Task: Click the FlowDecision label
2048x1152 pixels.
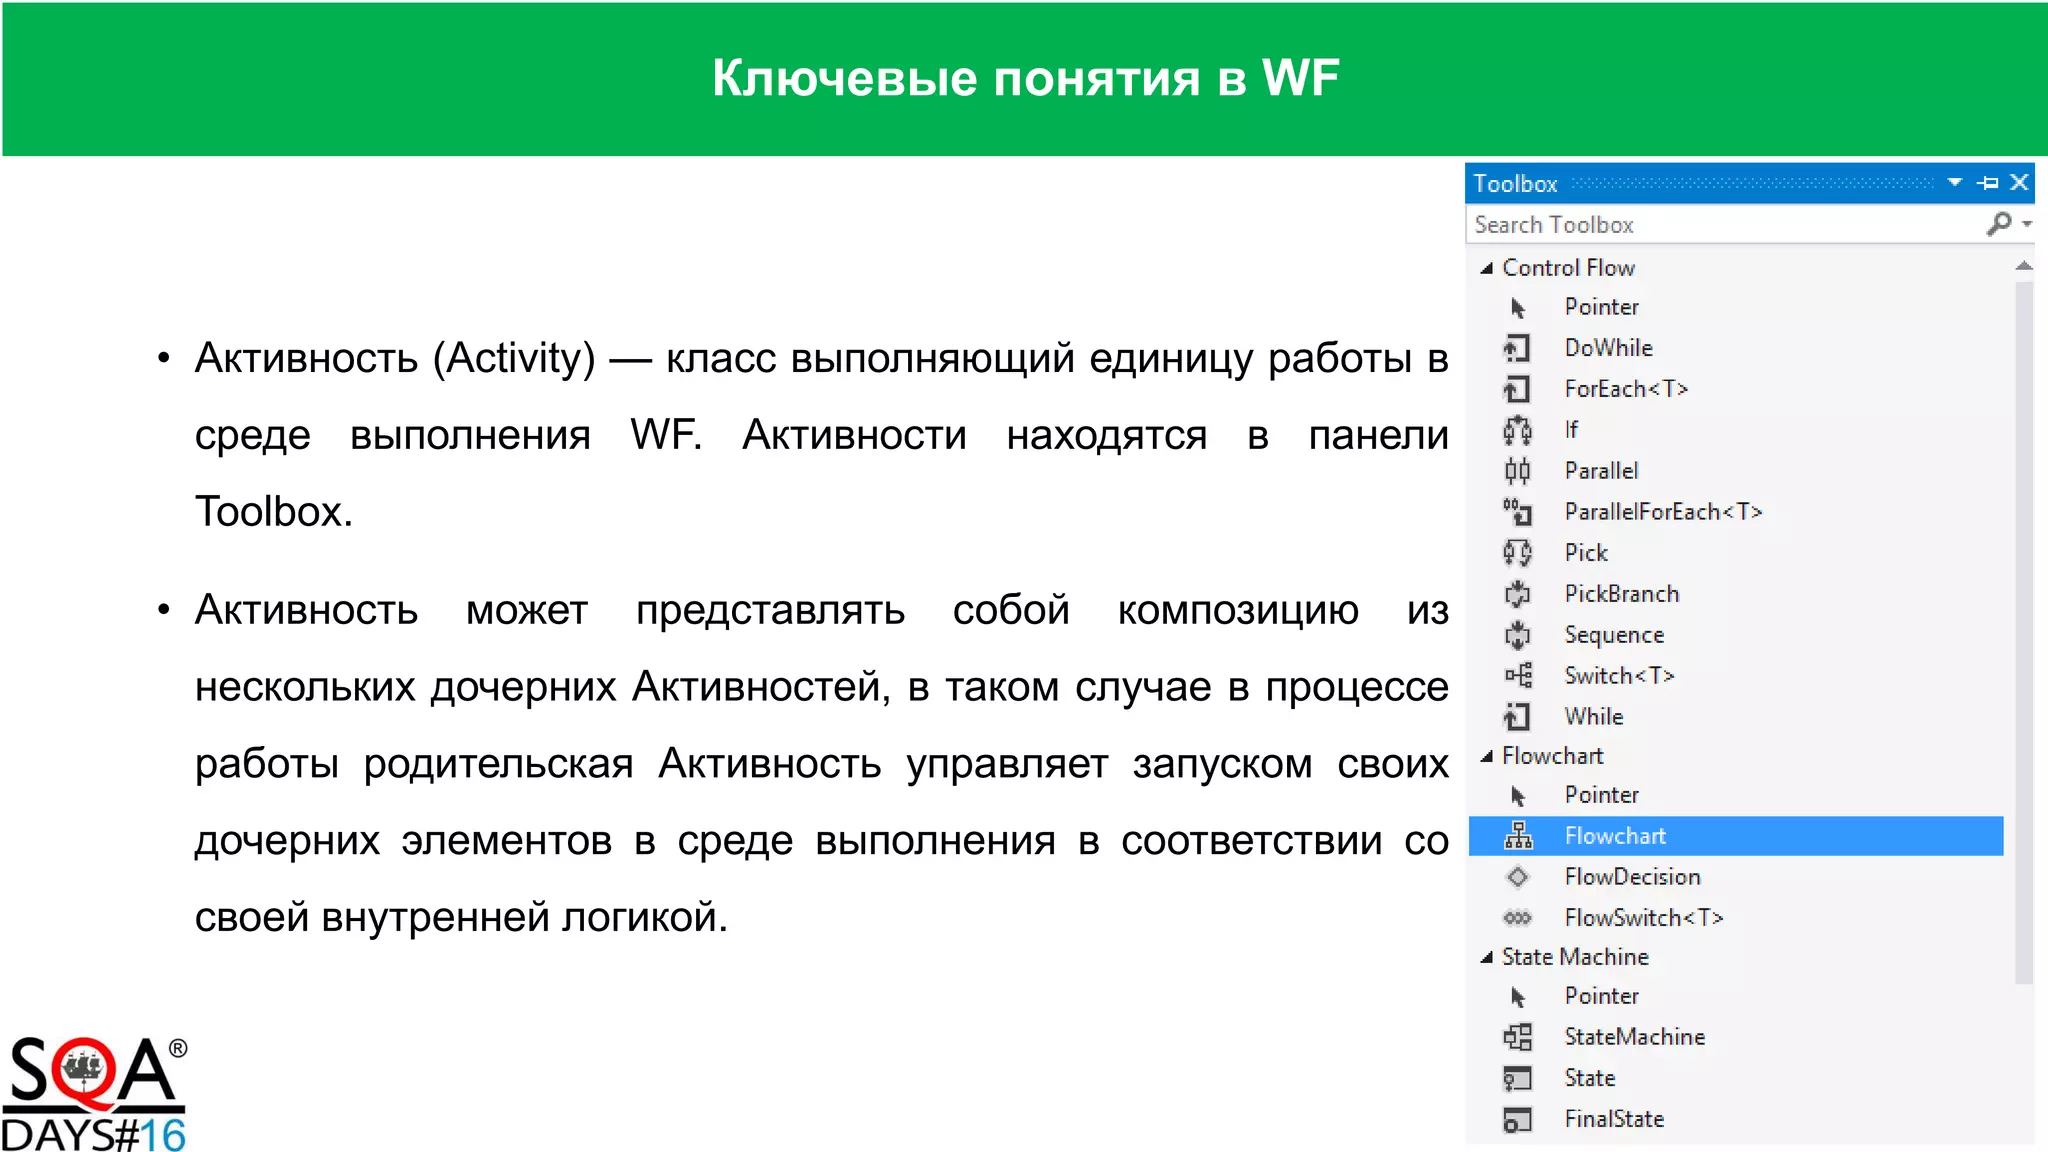Action: point(1632,877)
